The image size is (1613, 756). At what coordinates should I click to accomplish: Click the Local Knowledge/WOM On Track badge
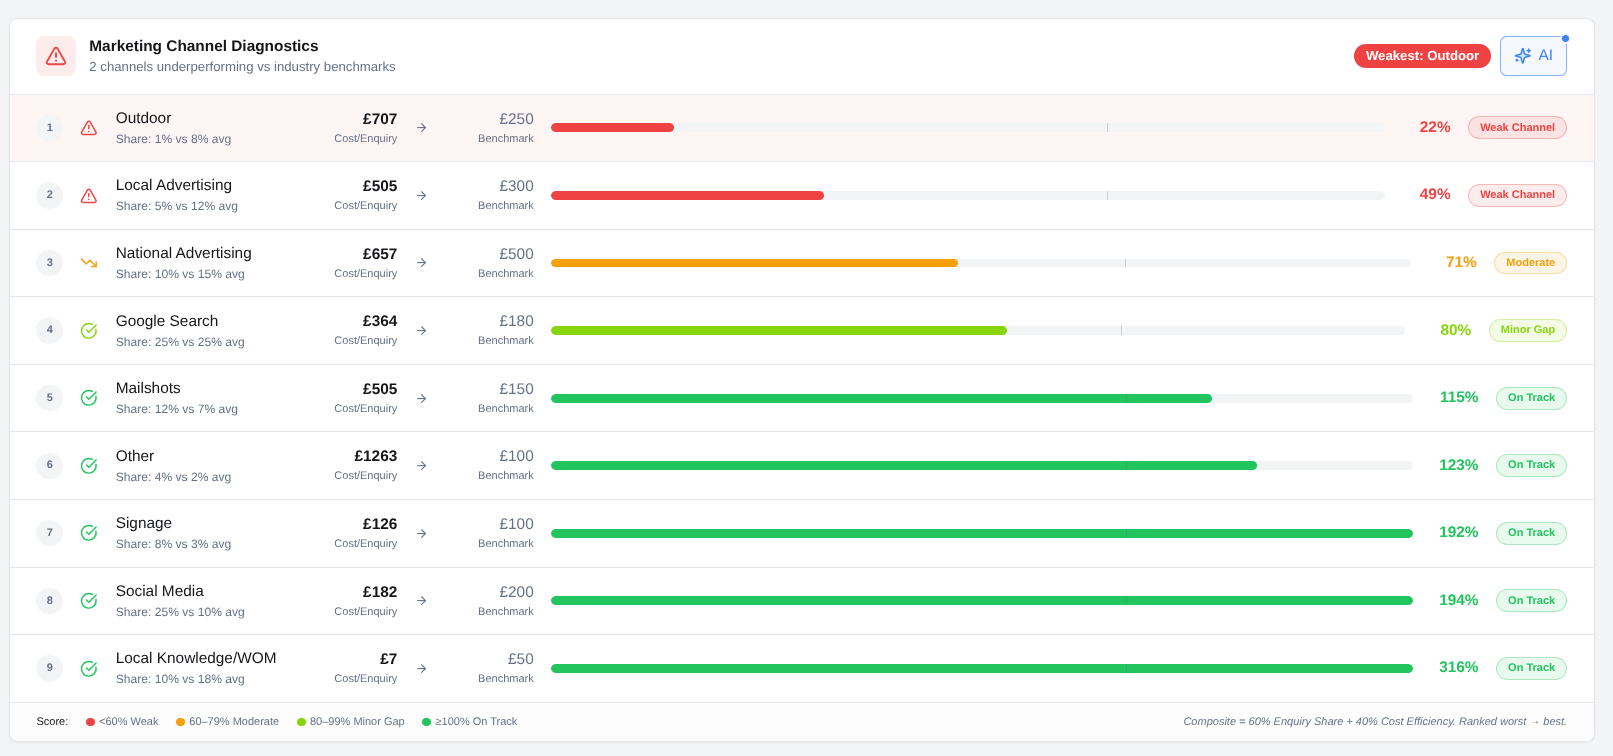tap(1530, 668)
